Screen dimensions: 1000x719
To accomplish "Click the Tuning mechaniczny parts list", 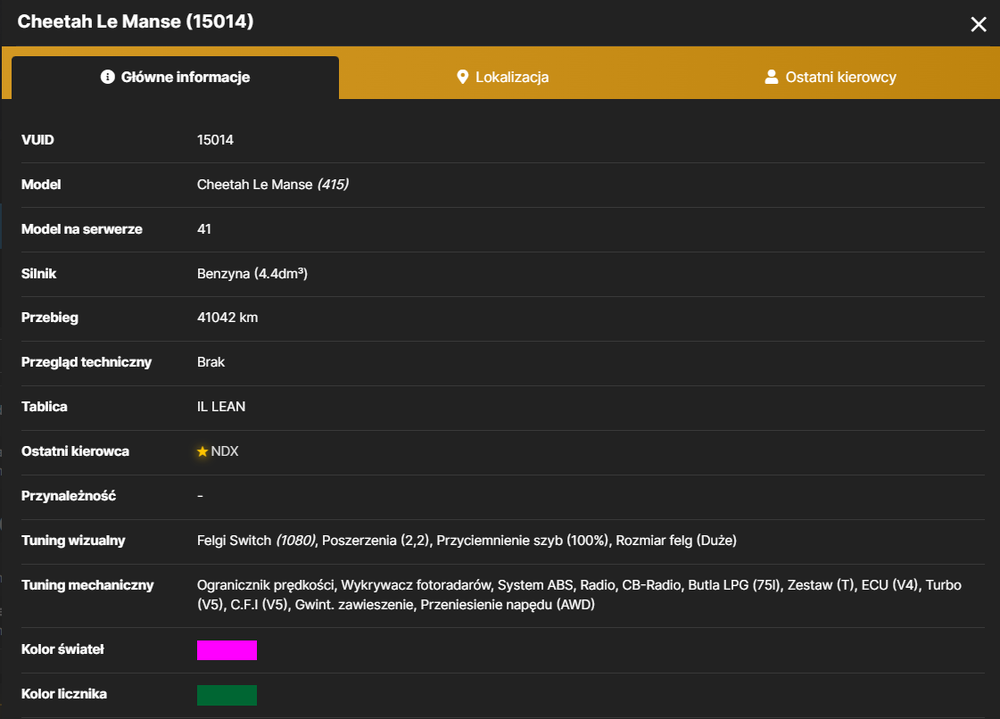I will coord(578,595).
